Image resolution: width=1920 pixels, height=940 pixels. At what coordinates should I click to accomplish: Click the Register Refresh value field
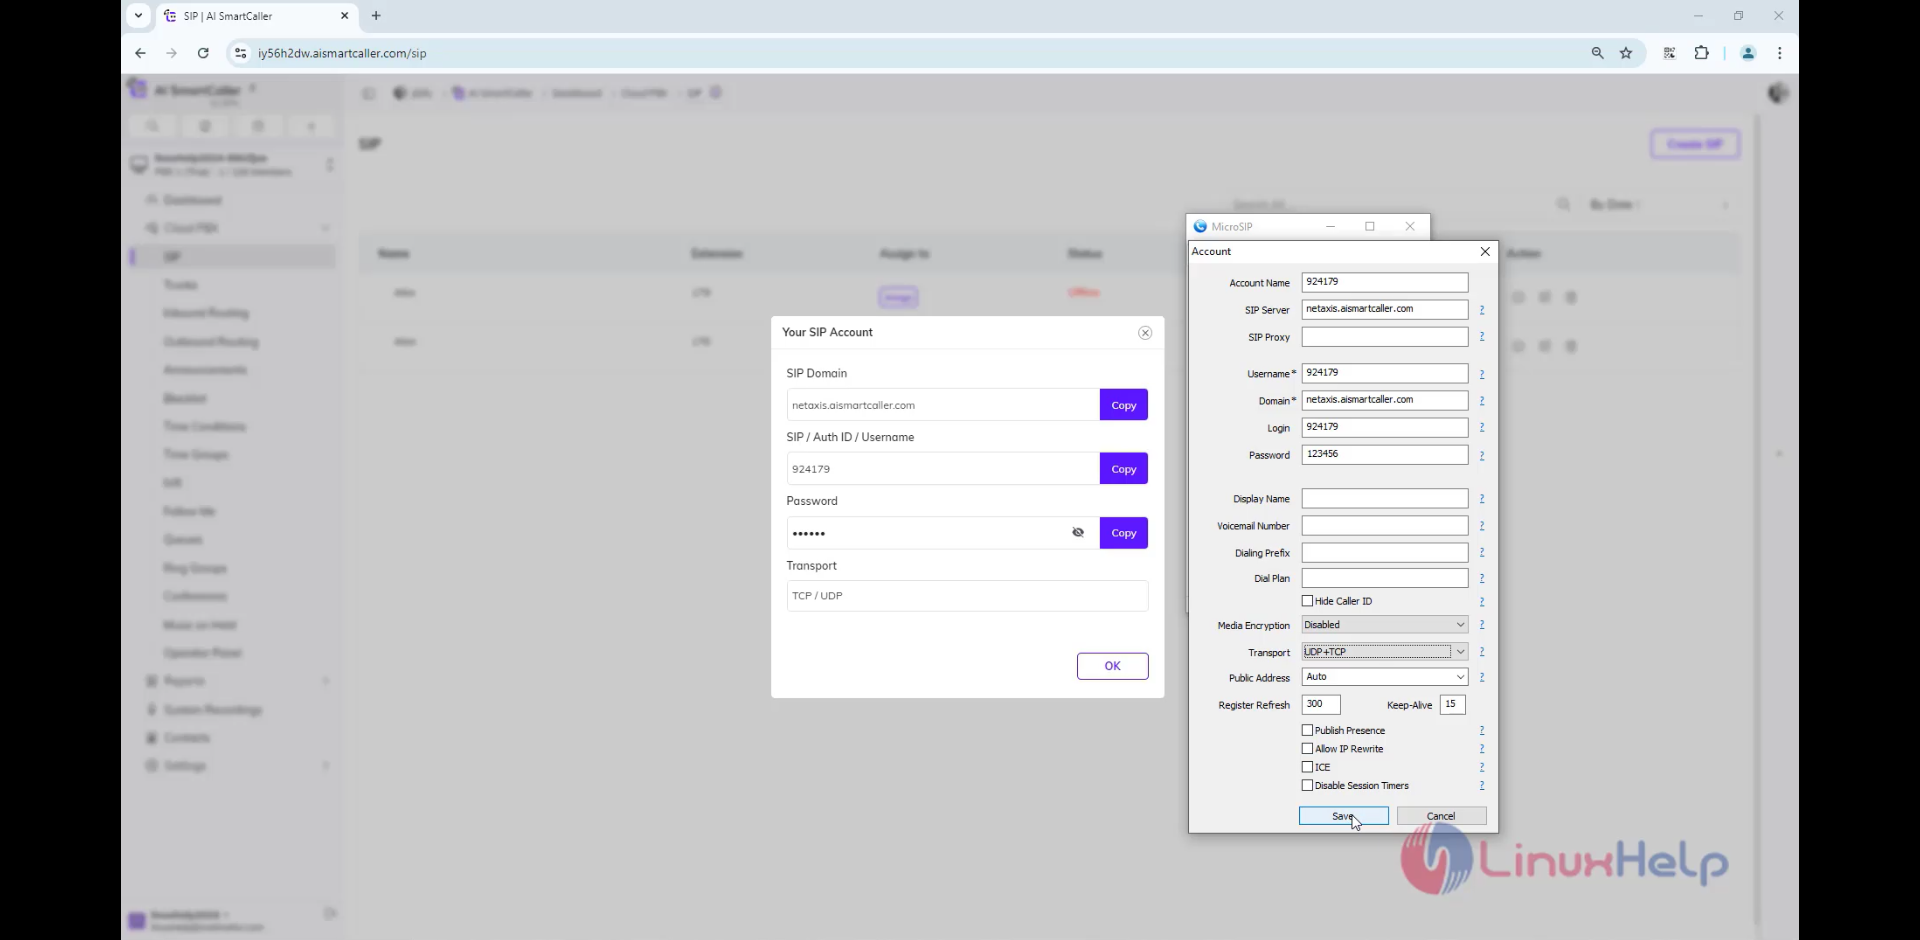coord(1320,704)
